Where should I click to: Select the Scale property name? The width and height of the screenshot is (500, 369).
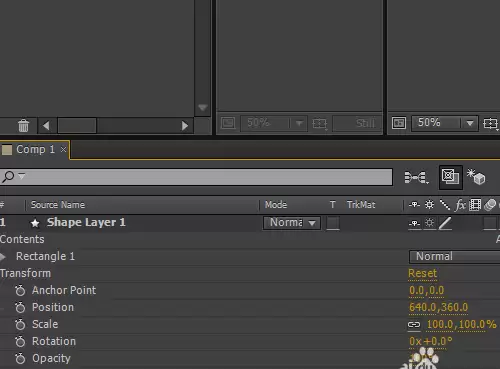45,324
